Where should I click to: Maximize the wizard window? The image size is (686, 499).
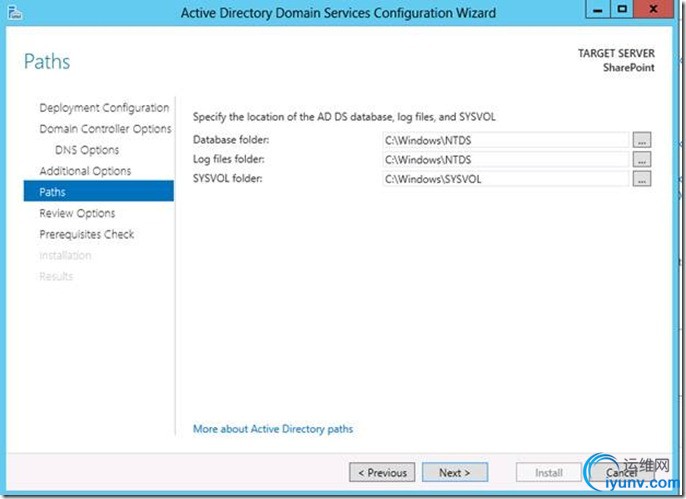click(x=622, y=10)
